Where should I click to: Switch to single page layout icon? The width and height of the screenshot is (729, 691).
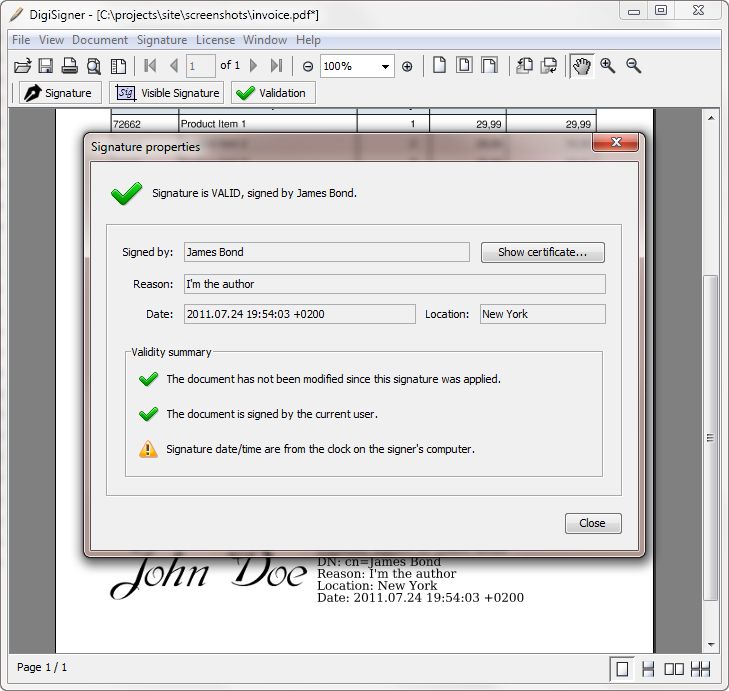coord(622,670)
